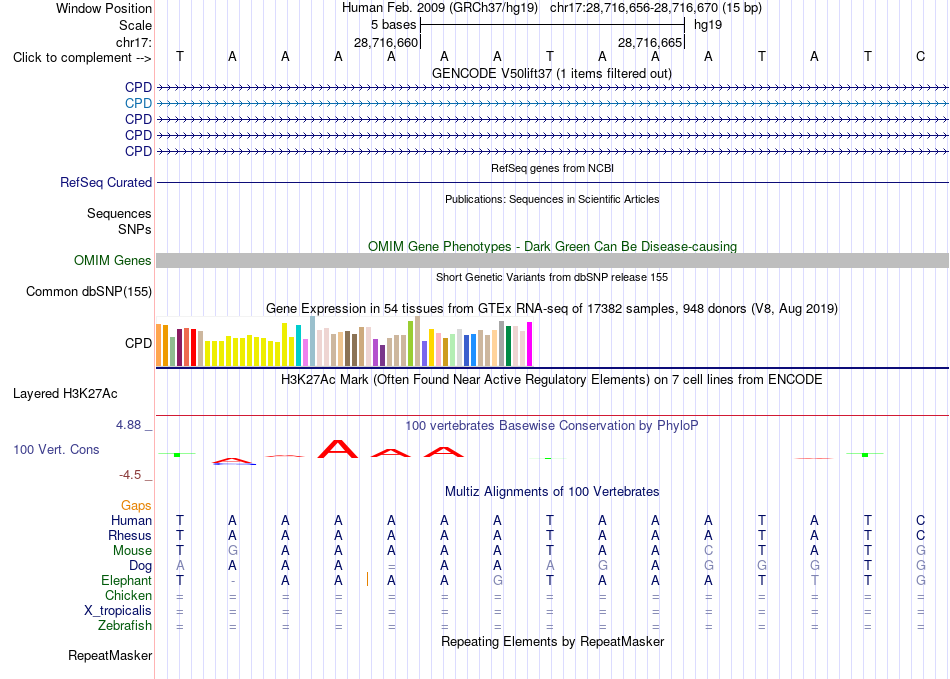Image resolution: width=950 pixels, height=679 pixels.
Task: Open Short Genetic Variants from dbSNP title
Action: pyautogui.click(x=552, y=277)
